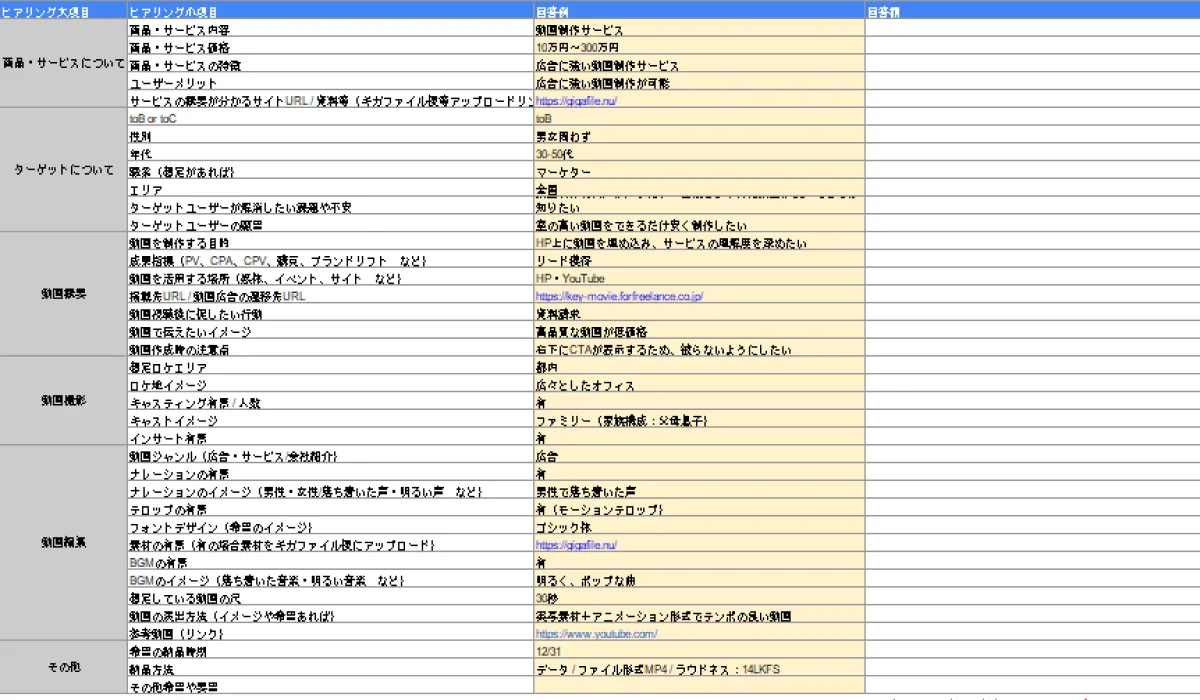Click the ファミリー（家族構成：父母息子） cell

point(699,421)
